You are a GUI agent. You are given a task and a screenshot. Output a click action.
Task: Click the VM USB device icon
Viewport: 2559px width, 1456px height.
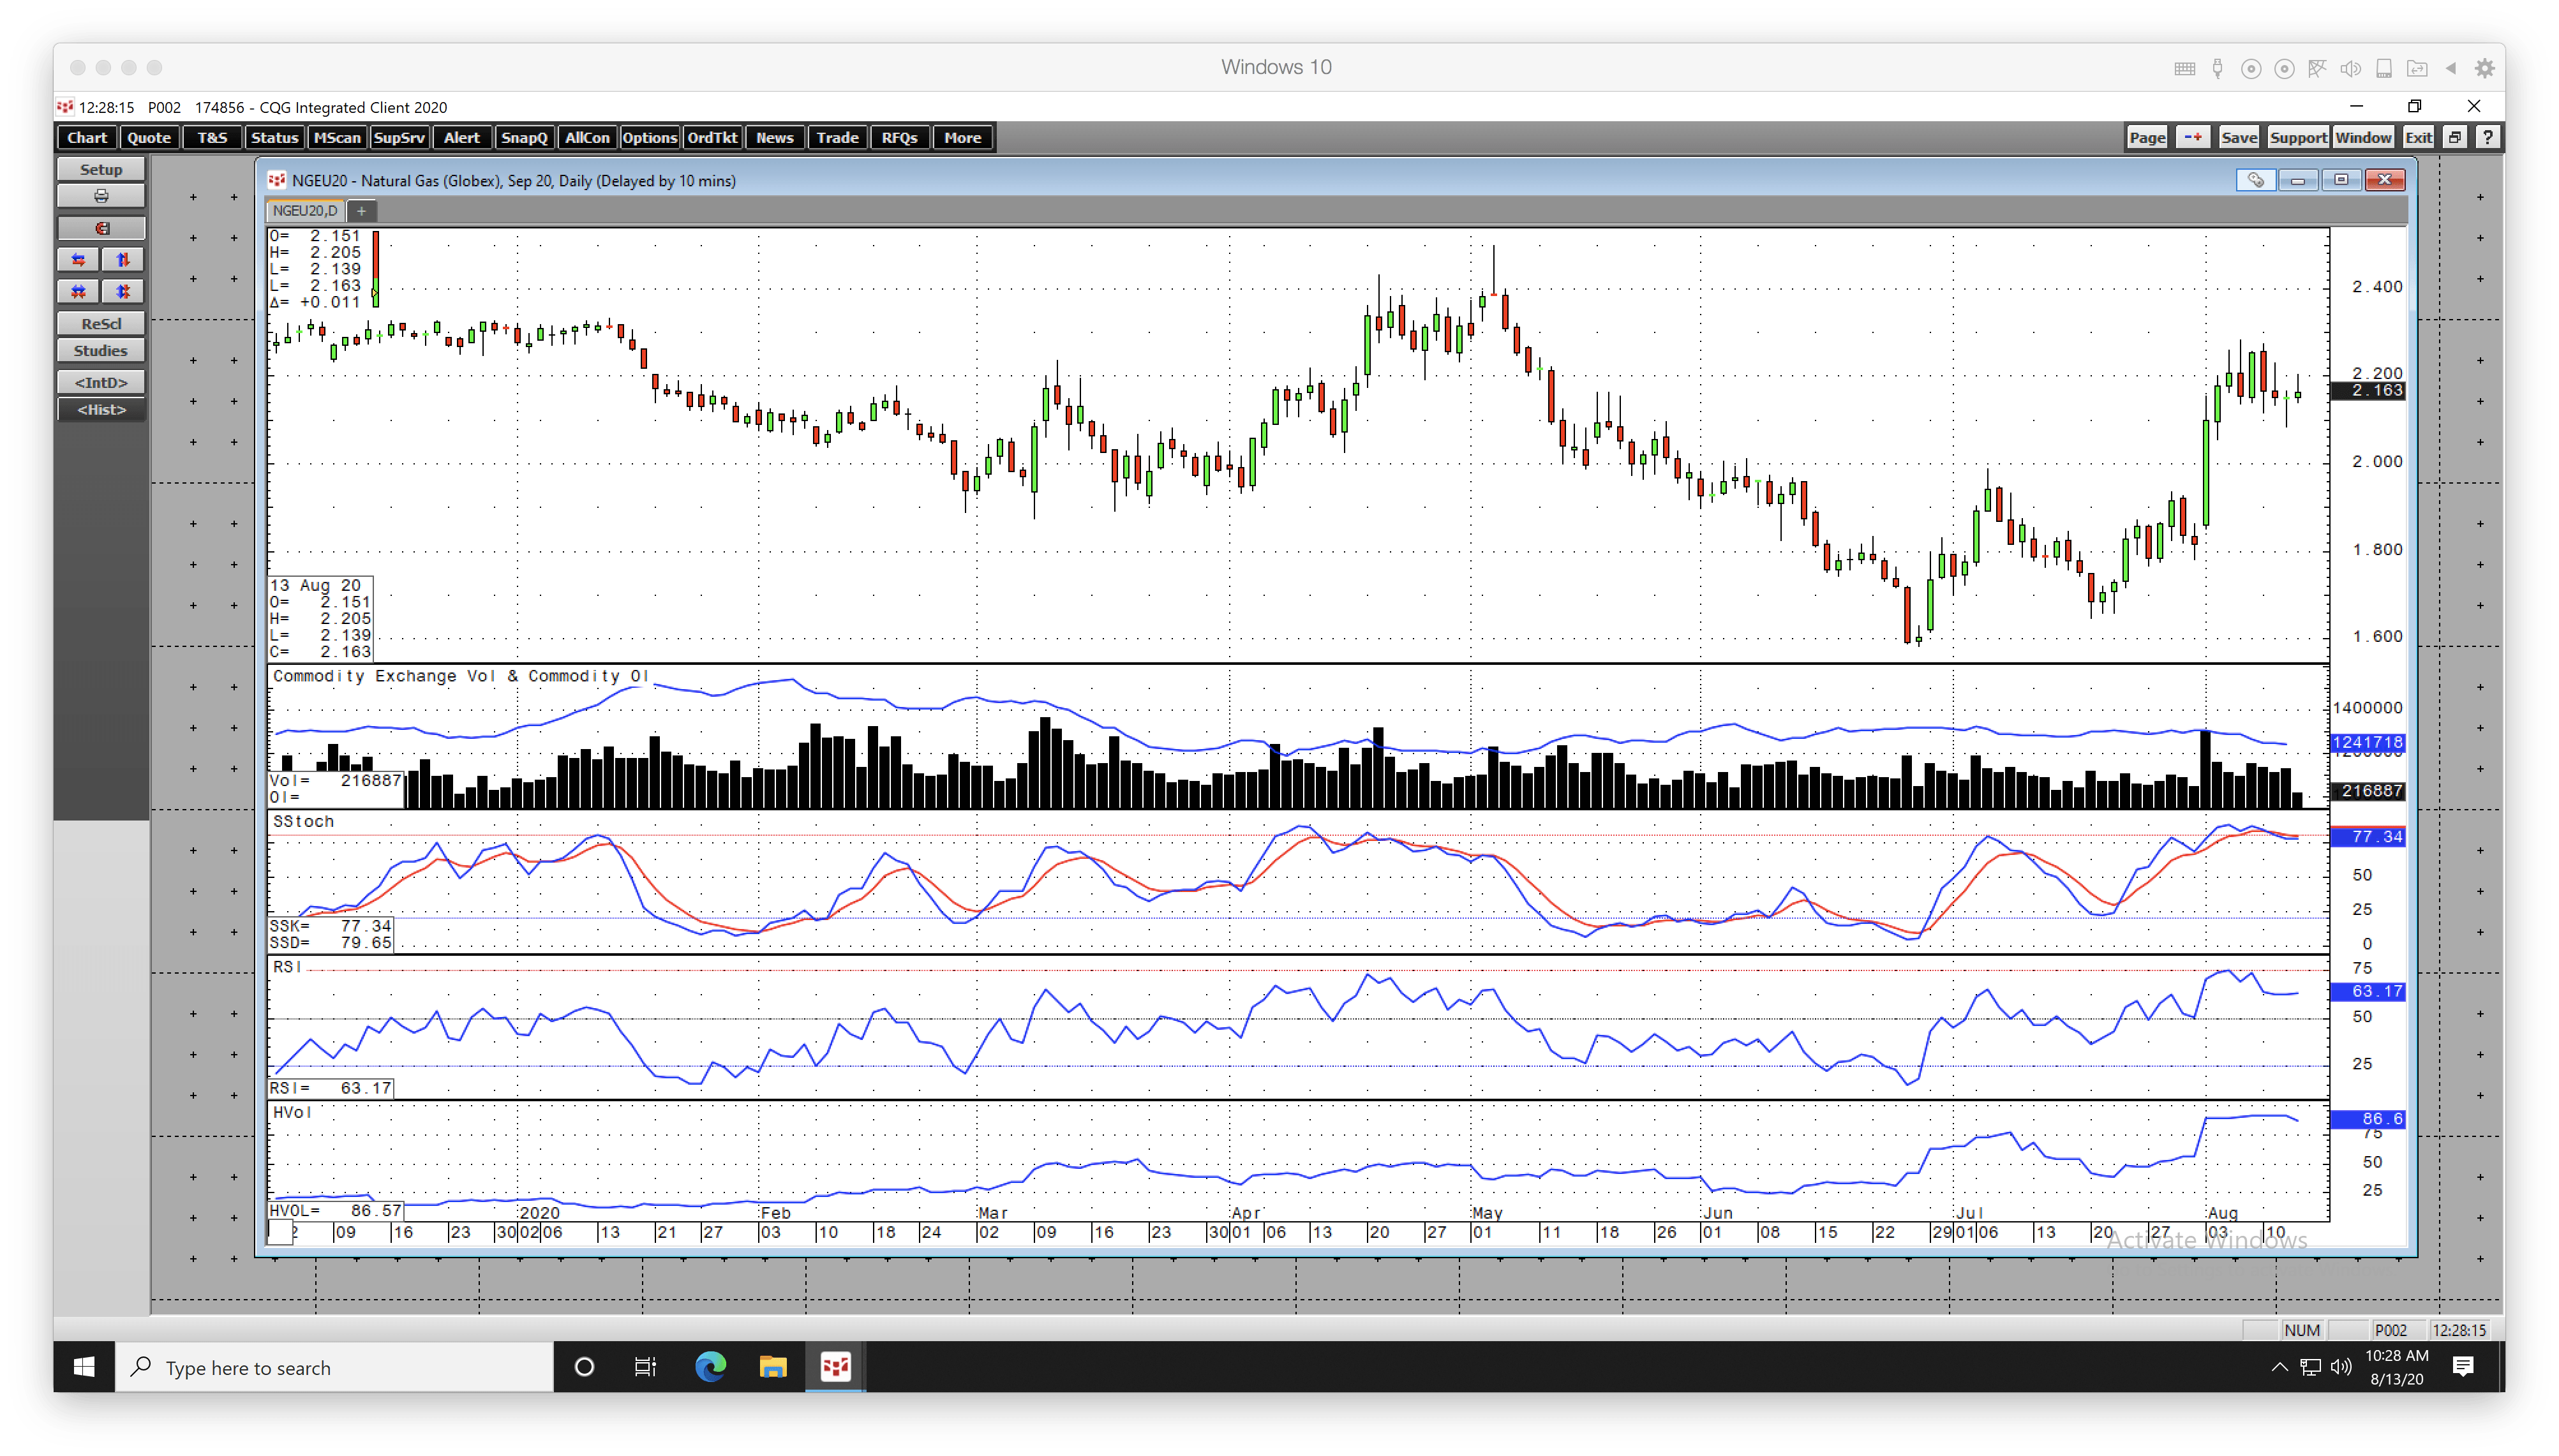click(2217, 68)
